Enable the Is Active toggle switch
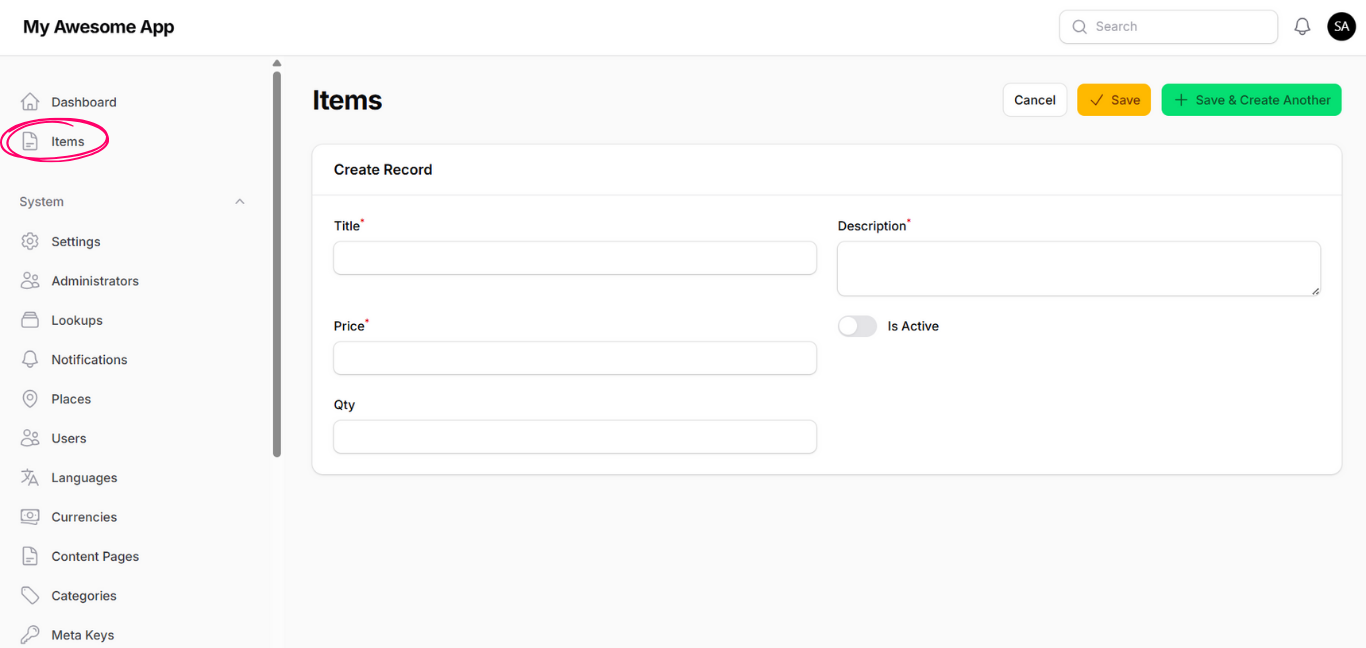This screenshot has height=648, width=1366. click(x=857, y=327)
